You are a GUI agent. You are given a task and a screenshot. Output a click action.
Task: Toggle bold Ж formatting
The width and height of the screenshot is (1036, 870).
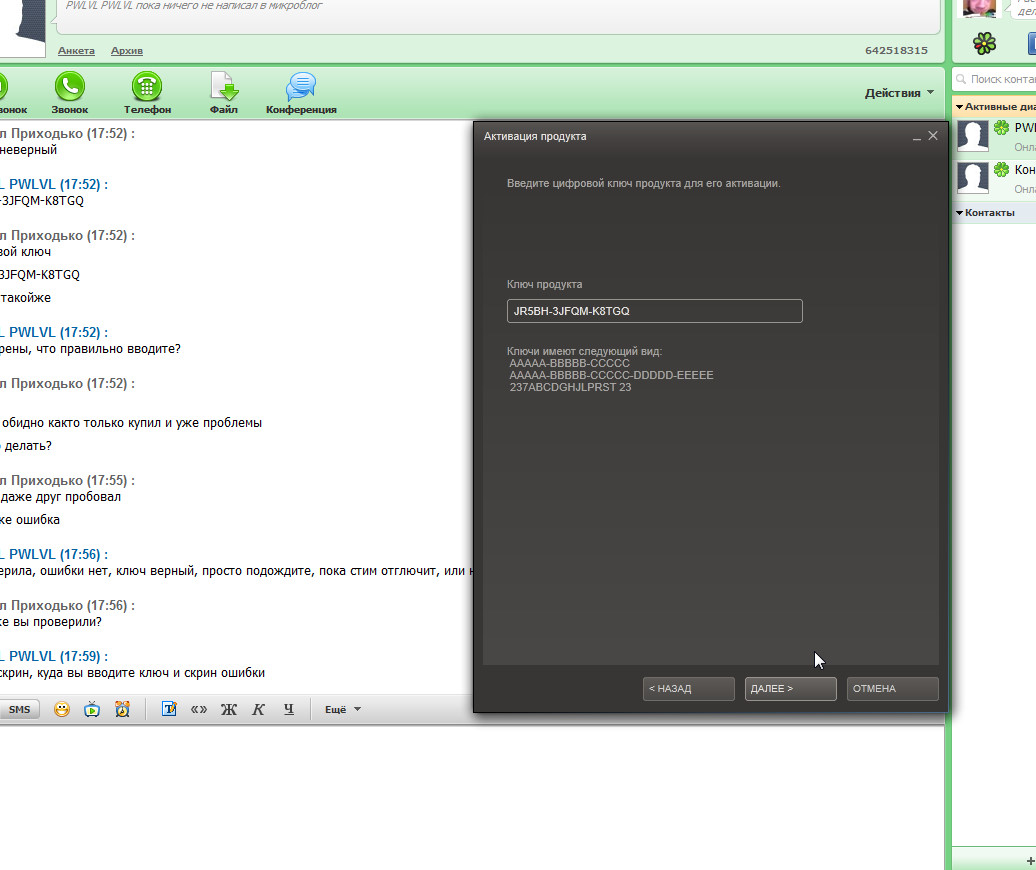point(229,709)
